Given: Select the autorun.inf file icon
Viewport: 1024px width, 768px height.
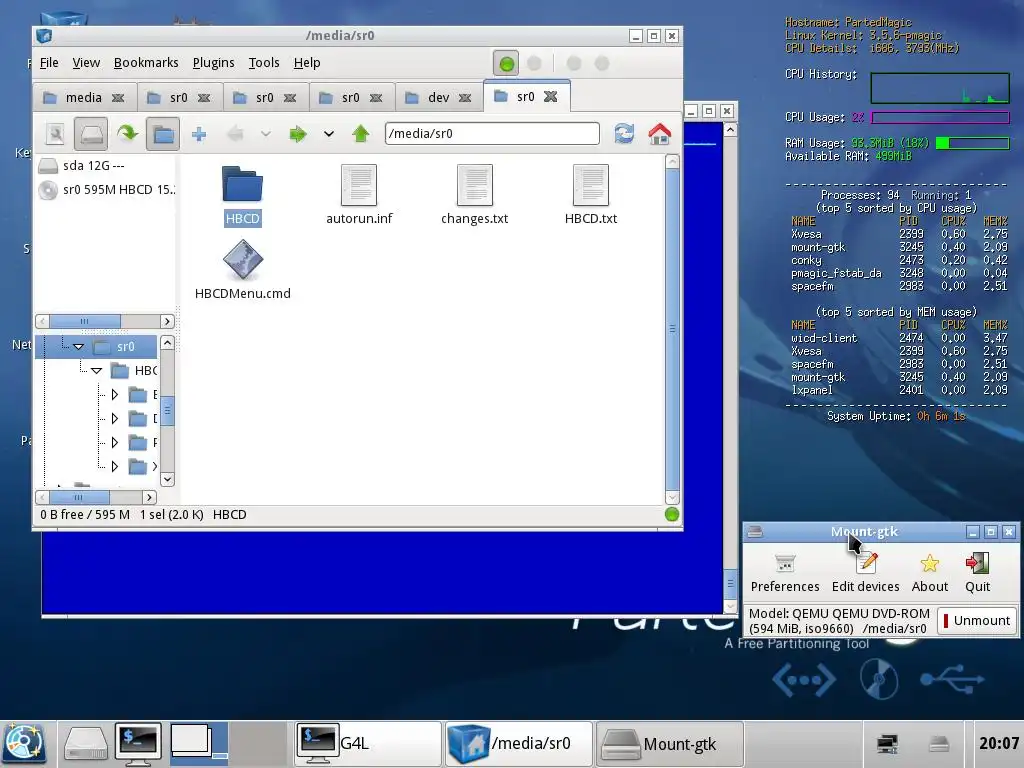Looking at the screenshot, I should pyautogui.click(x=359, y=185).
